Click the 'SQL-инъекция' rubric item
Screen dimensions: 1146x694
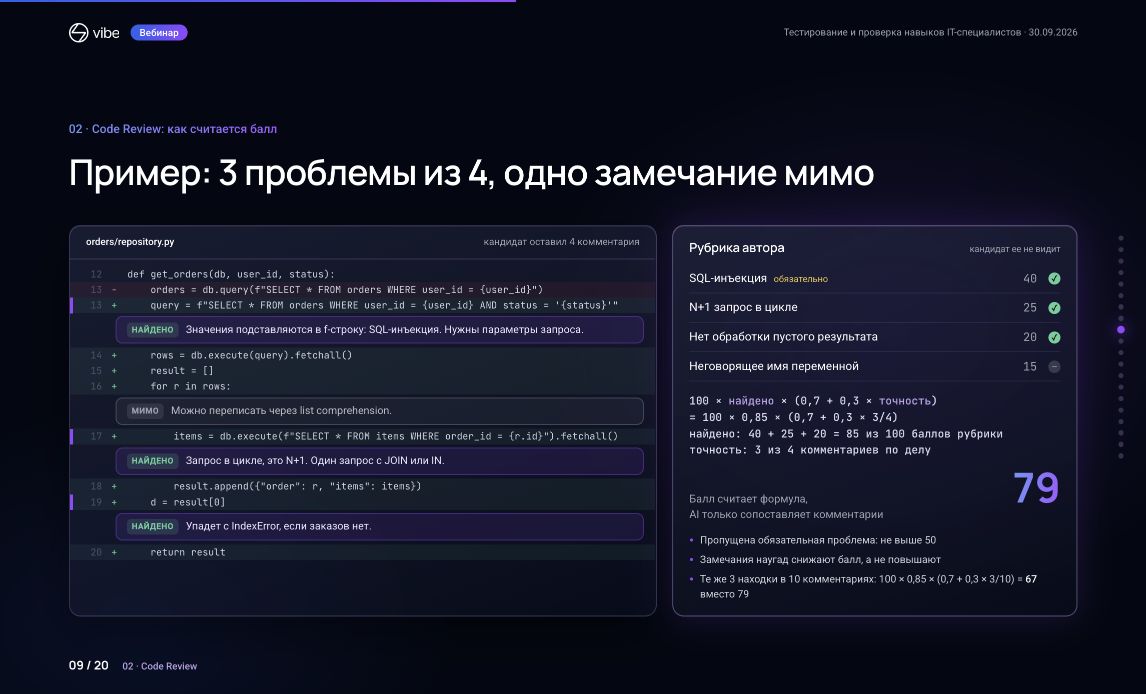click(728, 278)
